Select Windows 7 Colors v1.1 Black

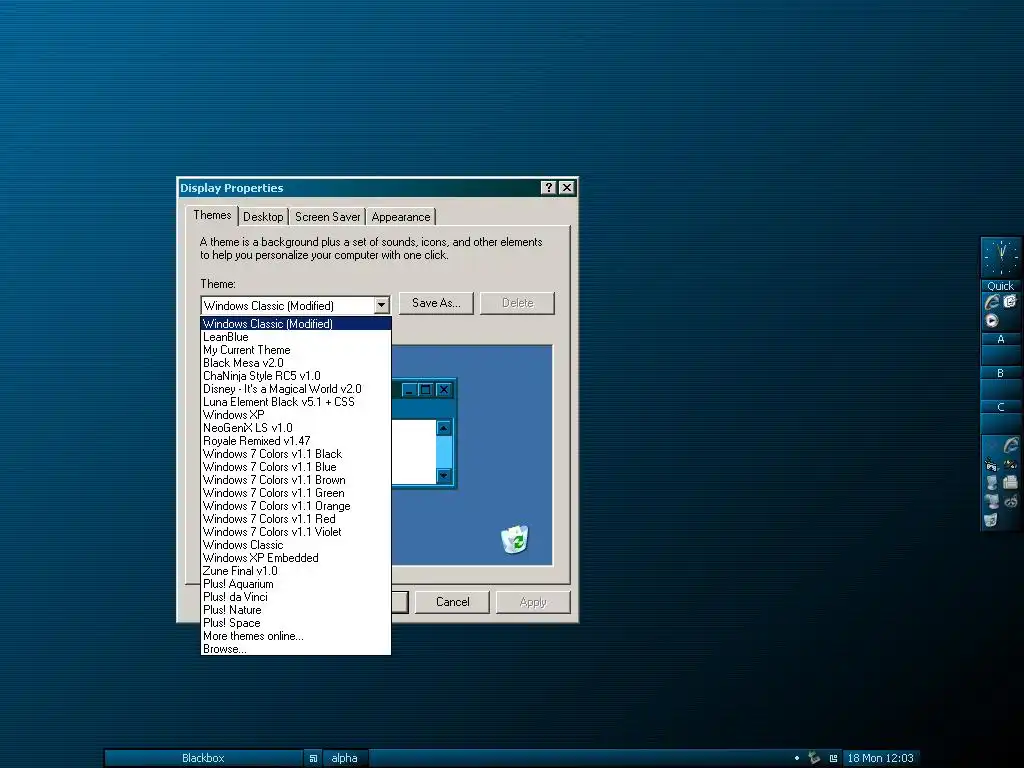coord(296,454)
